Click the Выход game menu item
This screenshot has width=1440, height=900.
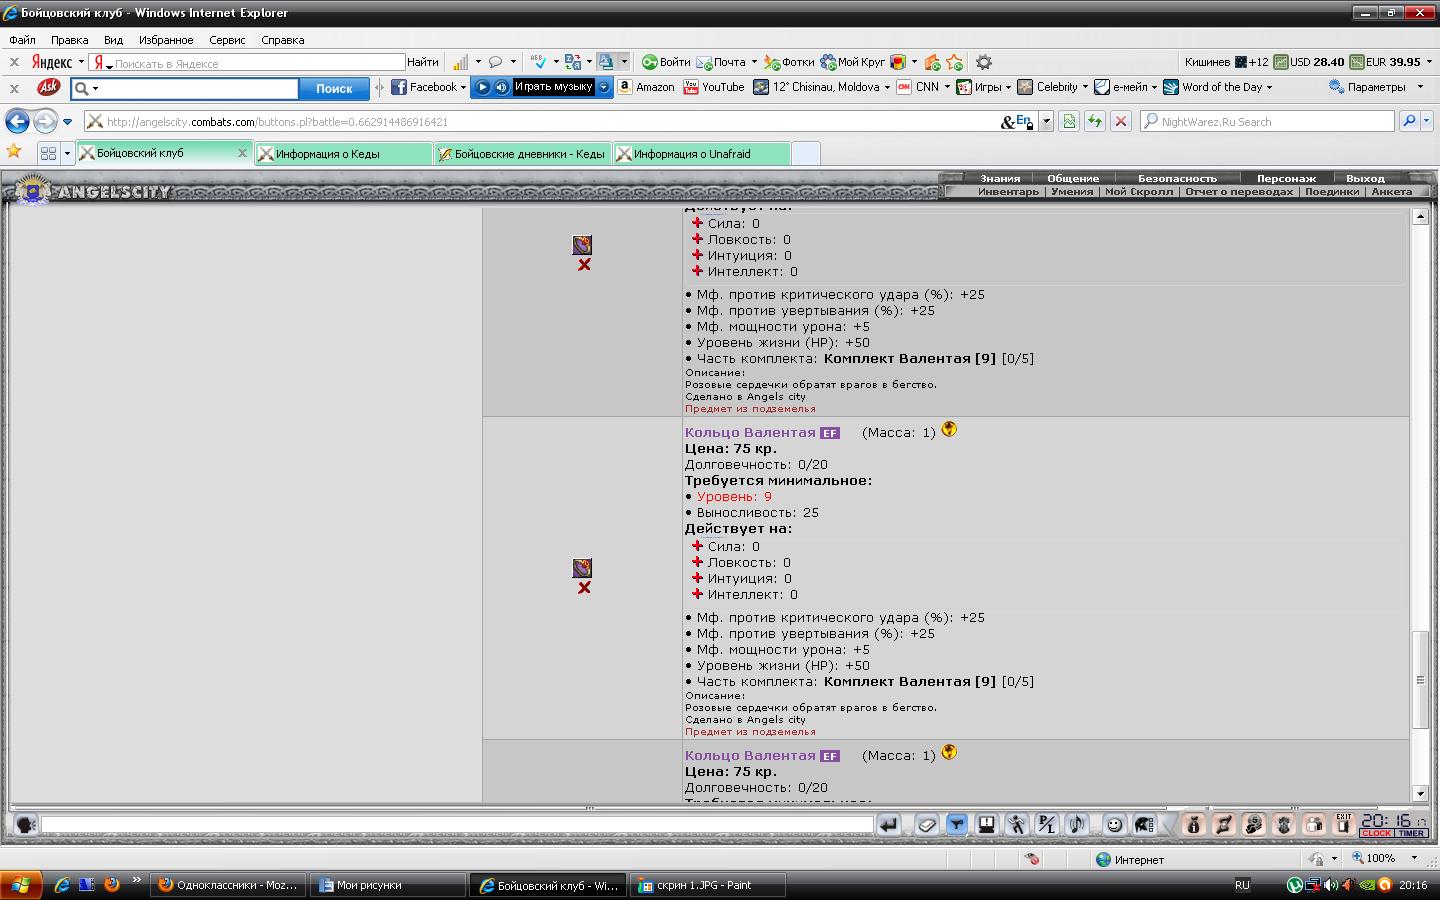pos(1365,178)
